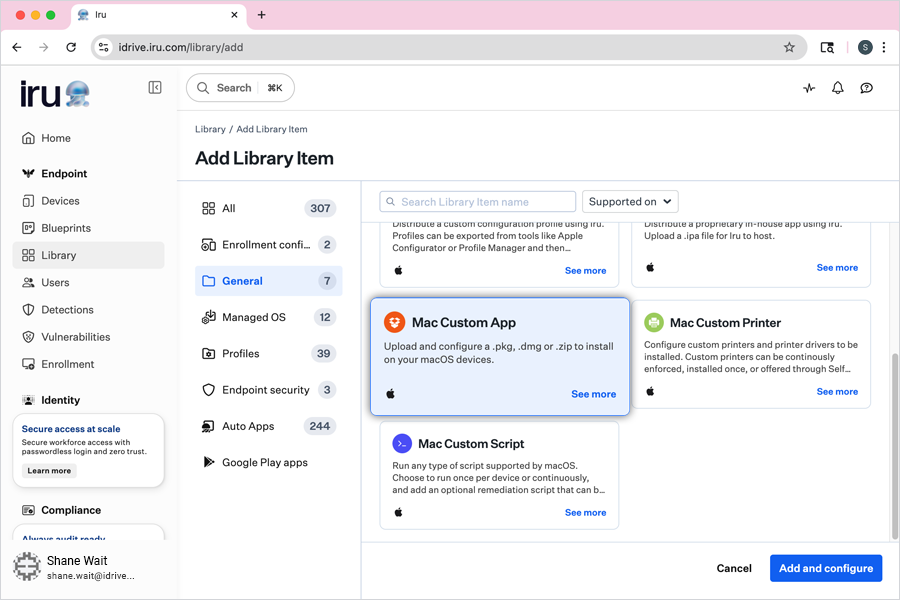This screenshot has height=600, width=900.
Task: Expand the Identity section in sidebar
Action: pyautogui.click(x=60, y=400)
